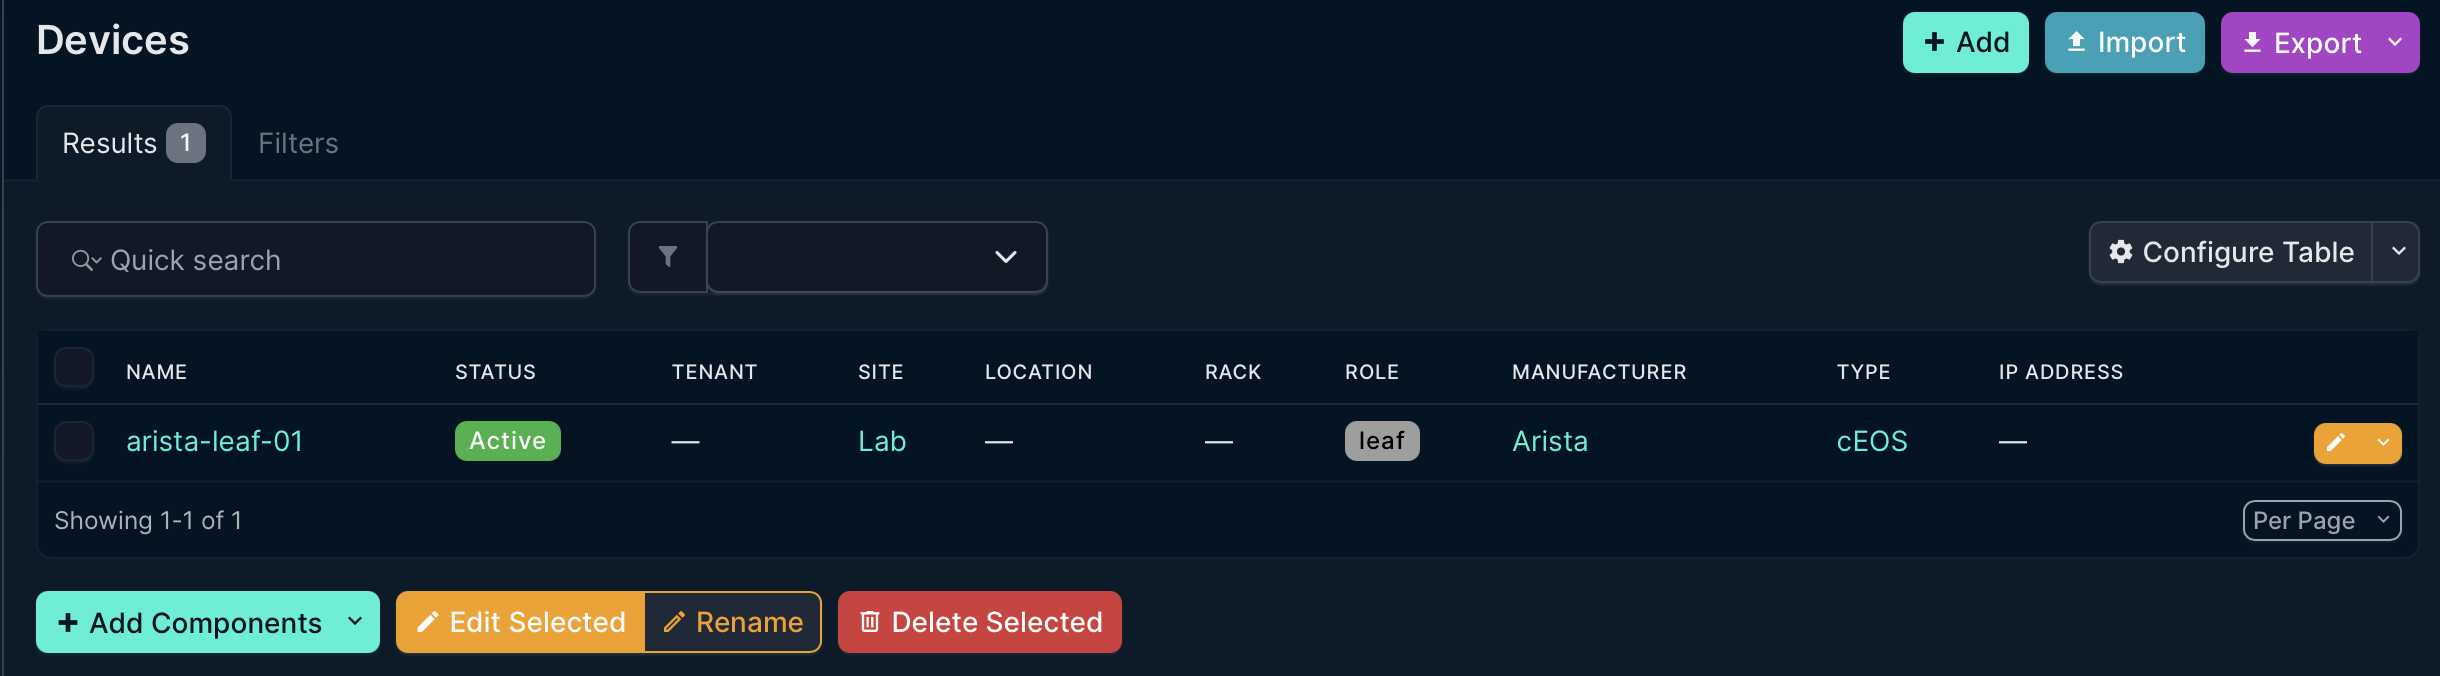Open the arista-leaf-01 device link
This screenshot has width=2440, height=676.
[215, 441]
